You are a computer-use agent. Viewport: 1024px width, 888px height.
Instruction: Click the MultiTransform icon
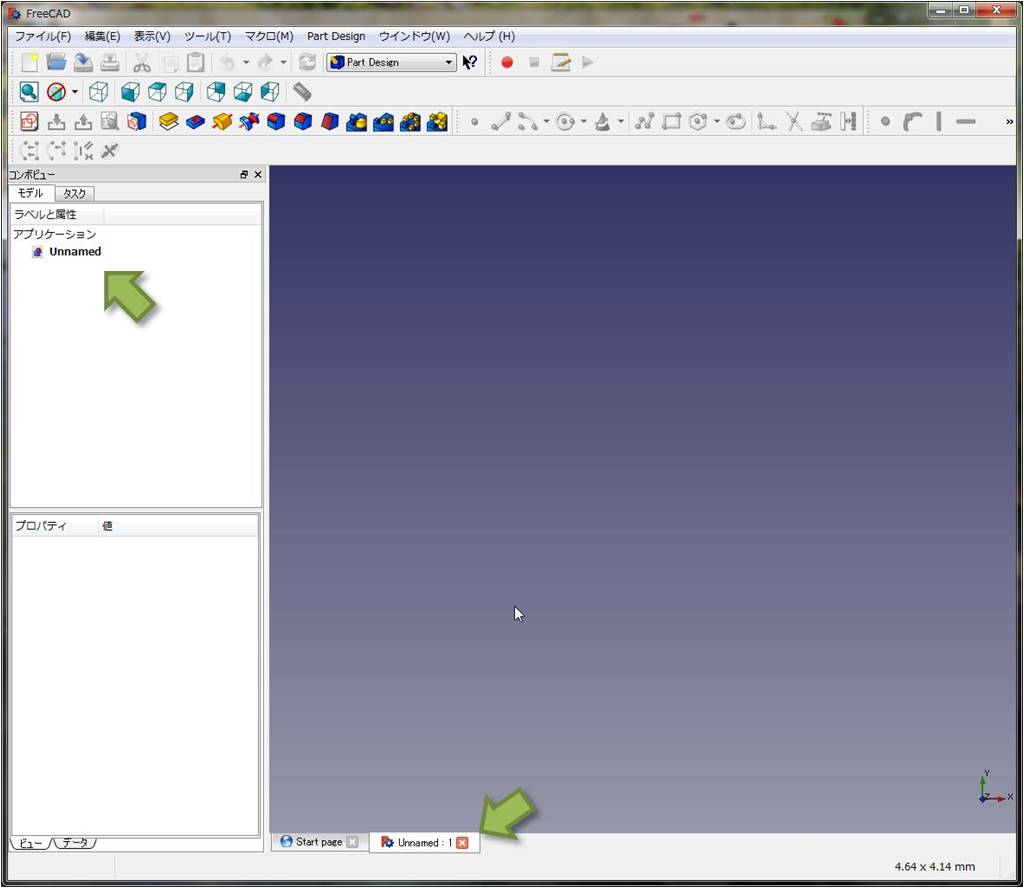[x=437, y=121]
